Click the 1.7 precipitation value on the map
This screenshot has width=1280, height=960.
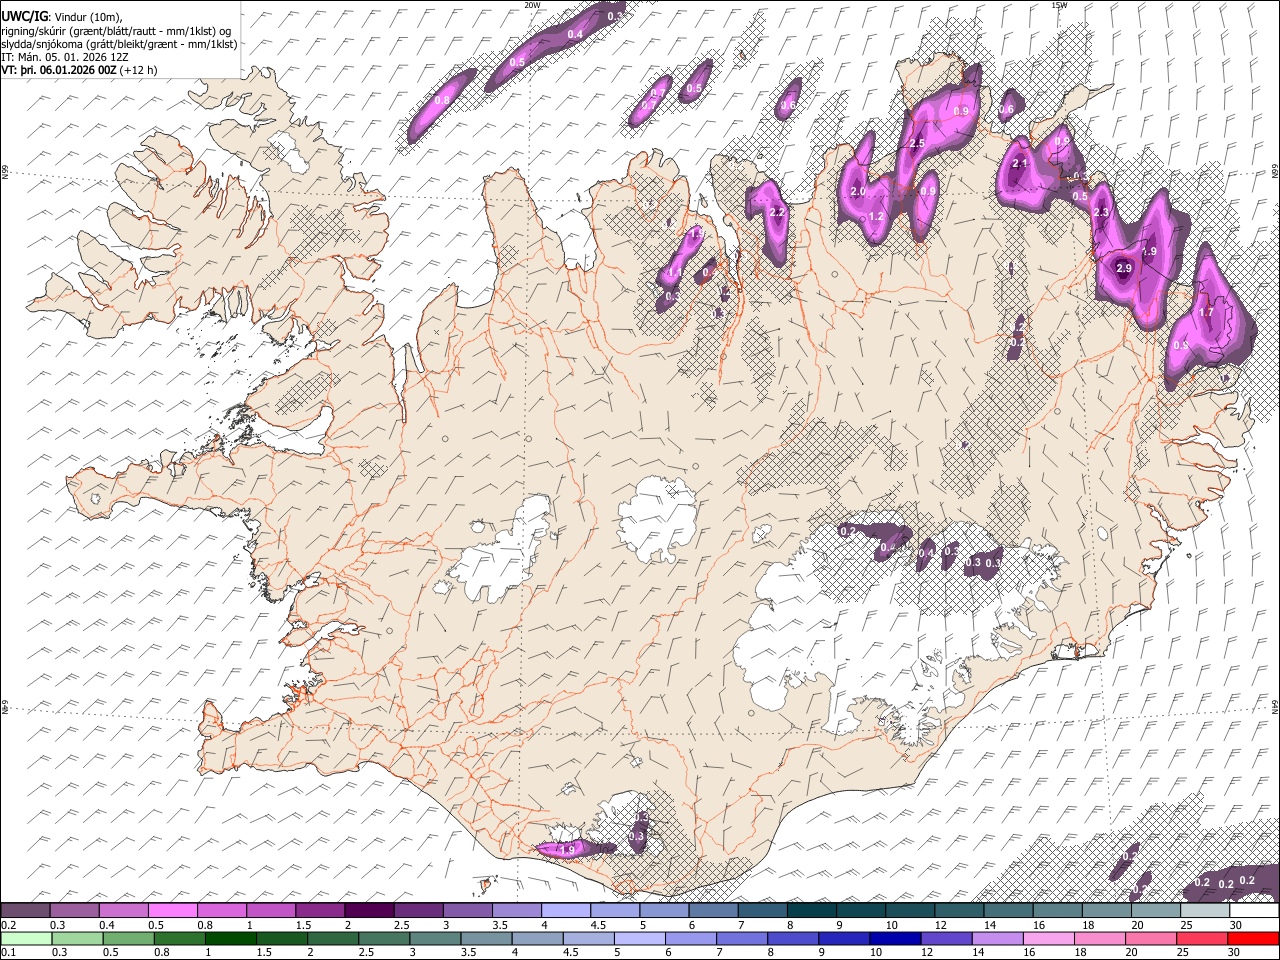pos(1205,312)
